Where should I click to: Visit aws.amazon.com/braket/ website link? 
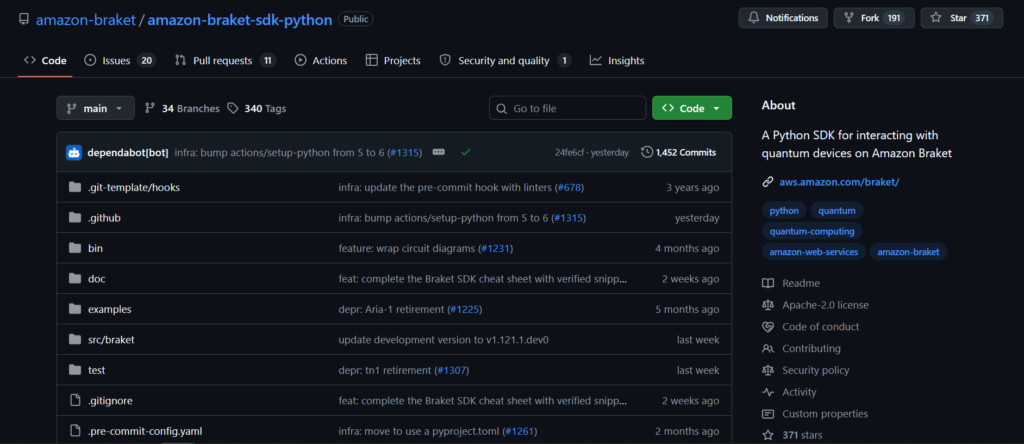tap(839, 182)
